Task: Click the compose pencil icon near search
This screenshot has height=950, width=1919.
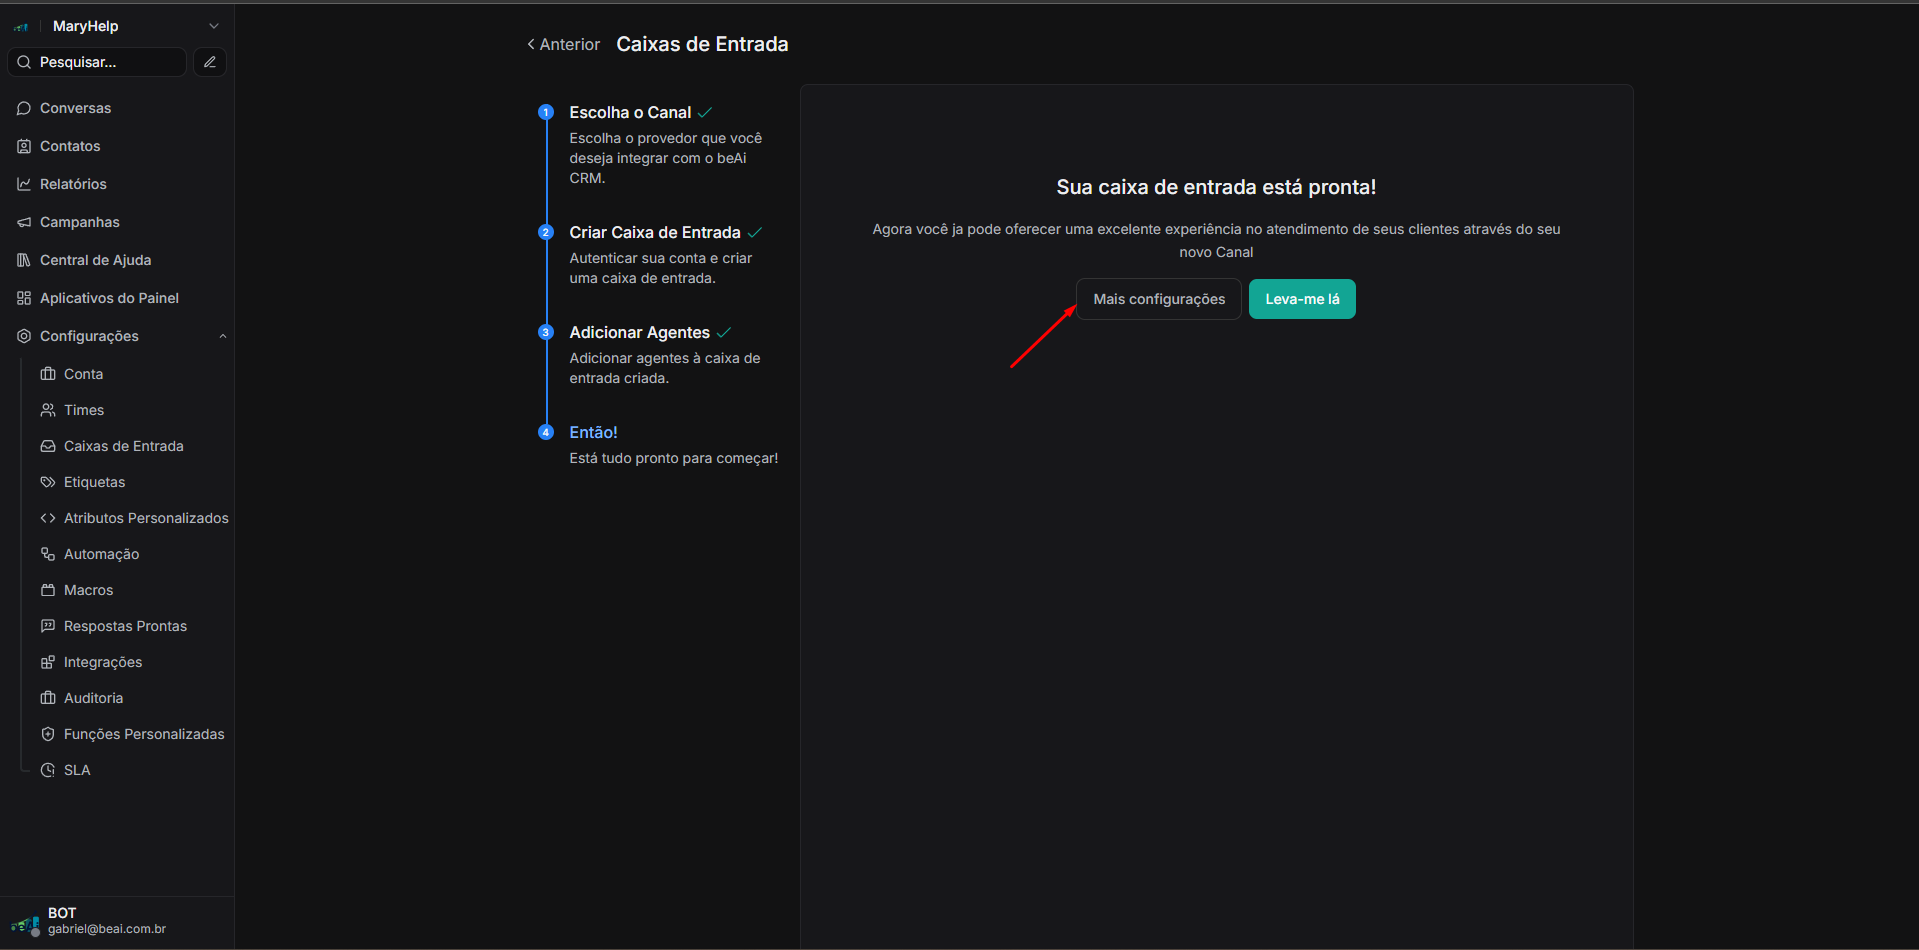Action: [x=210, y=62]
